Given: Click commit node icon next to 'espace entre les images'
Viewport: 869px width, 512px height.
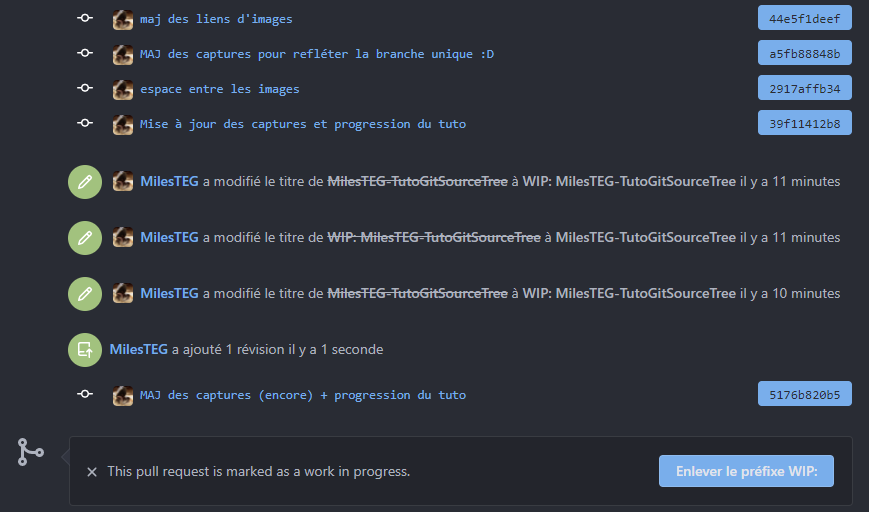Looking at the screenshot, I should pyautogui.click(x=85, y=88).
